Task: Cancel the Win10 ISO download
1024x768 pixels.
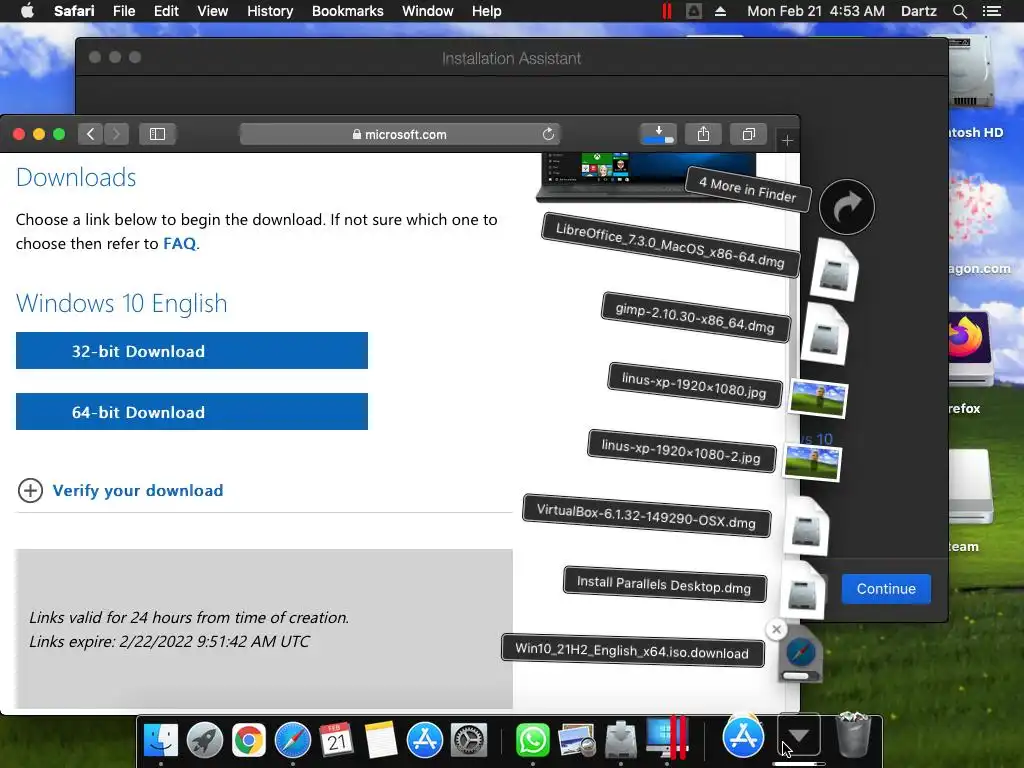Action: pos(776,630)
